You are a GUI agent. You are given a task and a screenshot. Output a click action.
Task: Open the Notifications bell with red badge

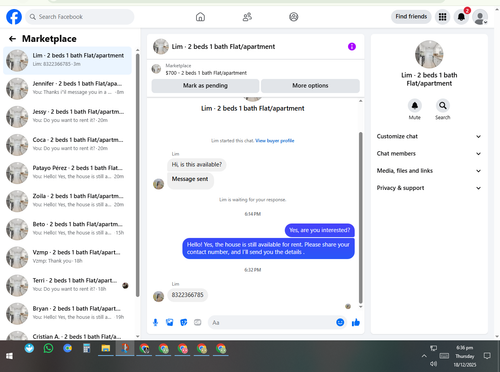click(x=461, y=17)
